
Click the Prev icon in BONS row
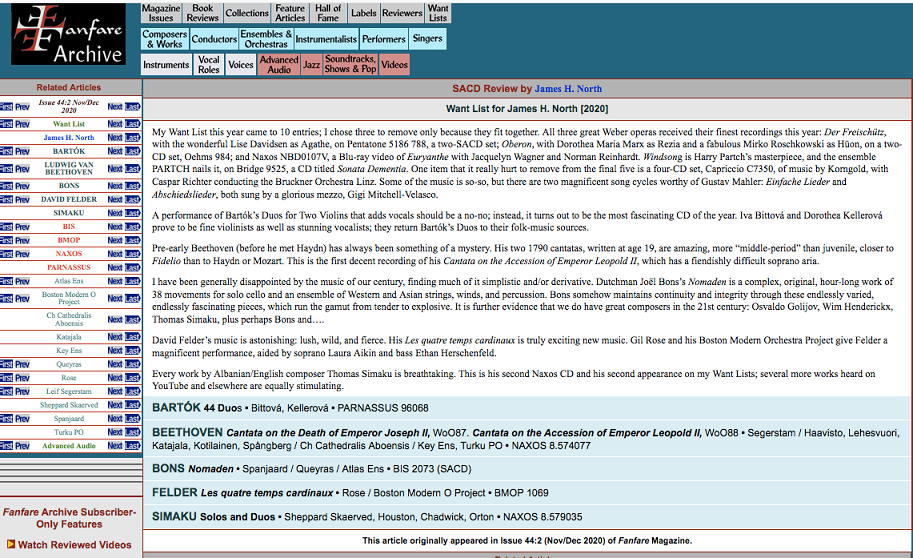(22, 186)
